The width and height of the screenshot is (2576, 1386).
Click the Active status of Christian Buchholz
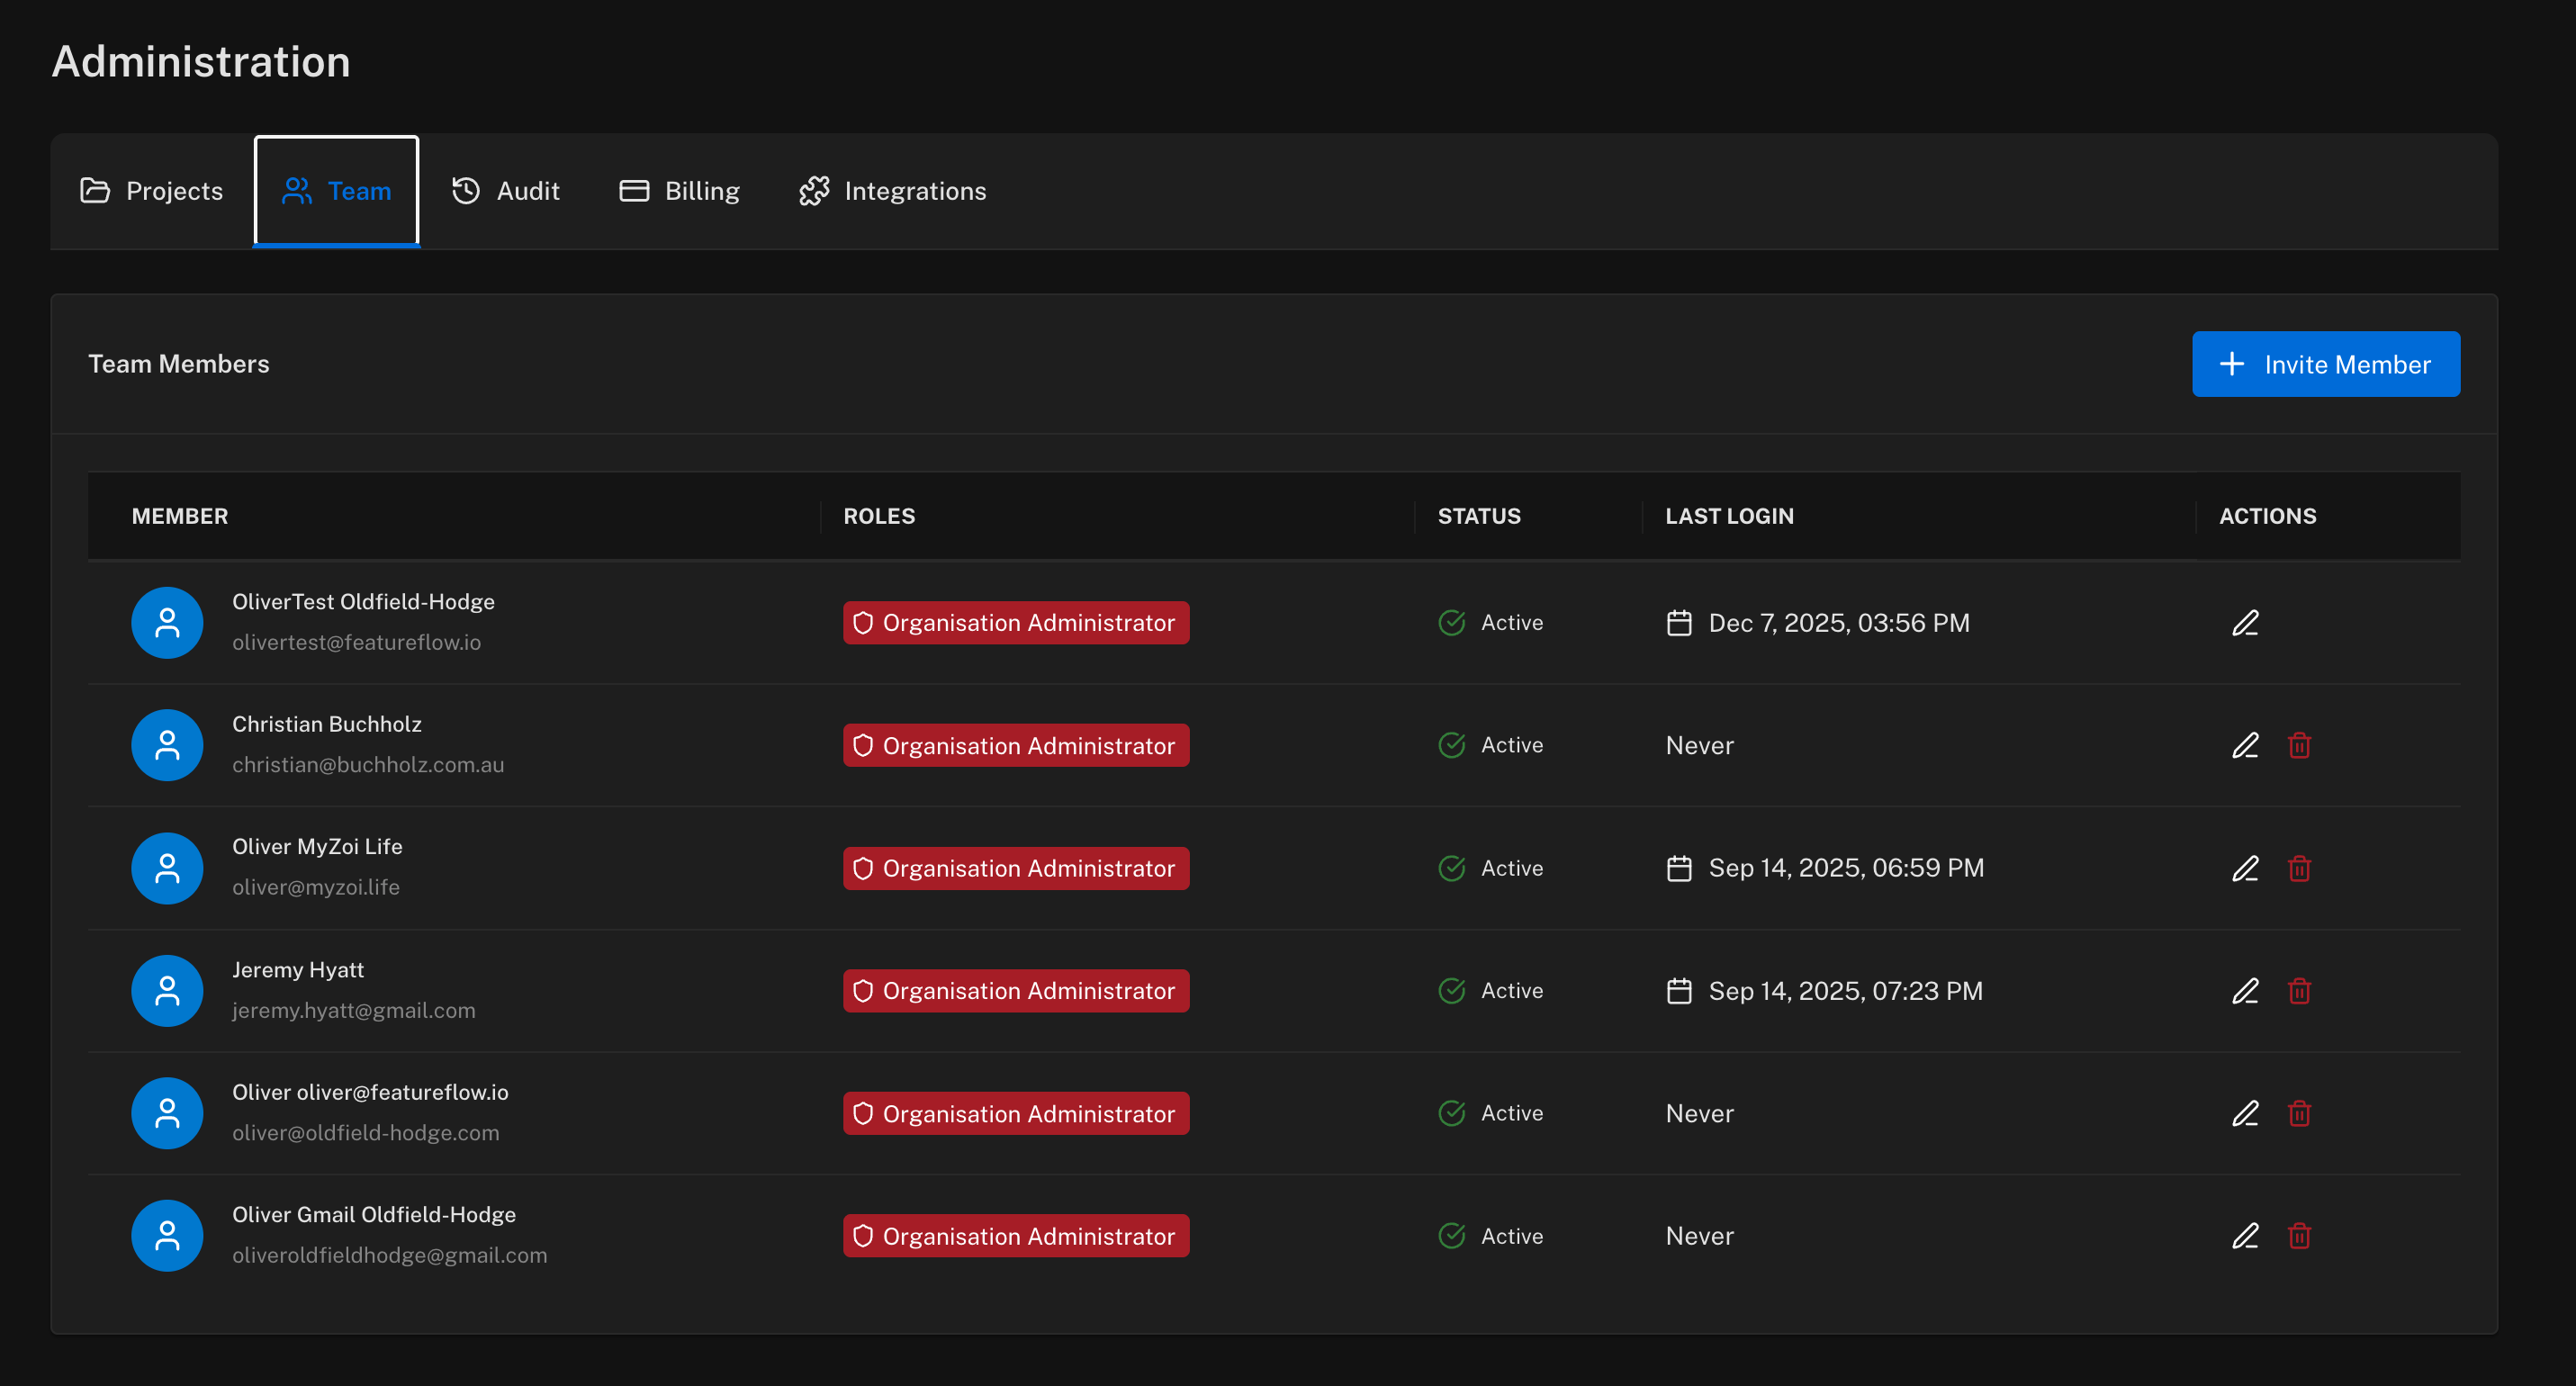point(1491,745)
